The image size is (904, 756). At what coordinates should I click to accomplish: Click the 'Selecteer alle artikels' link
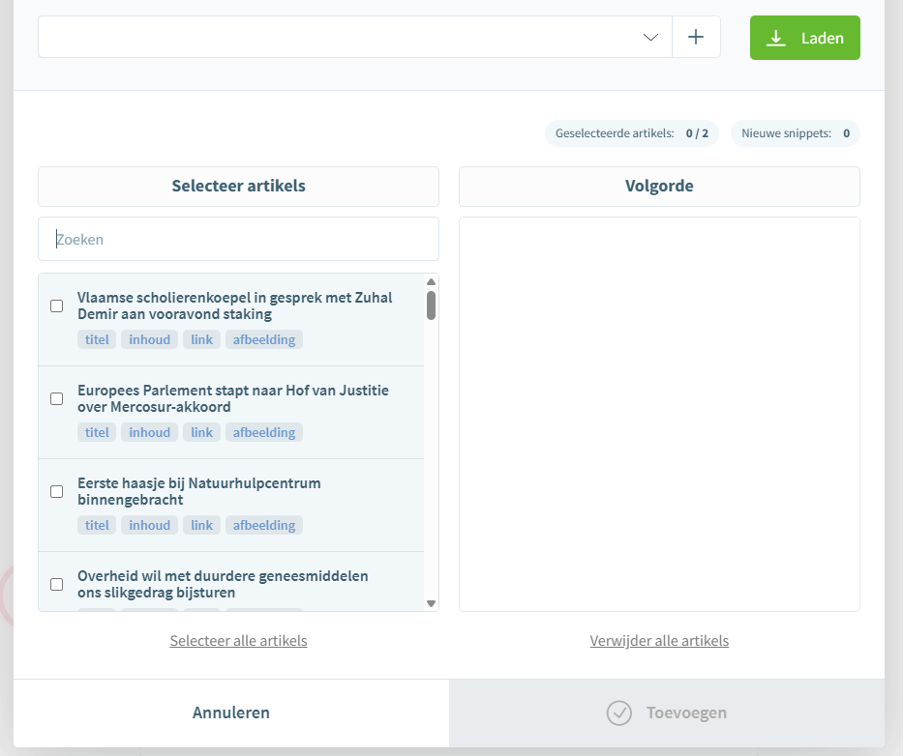point(238,640)
